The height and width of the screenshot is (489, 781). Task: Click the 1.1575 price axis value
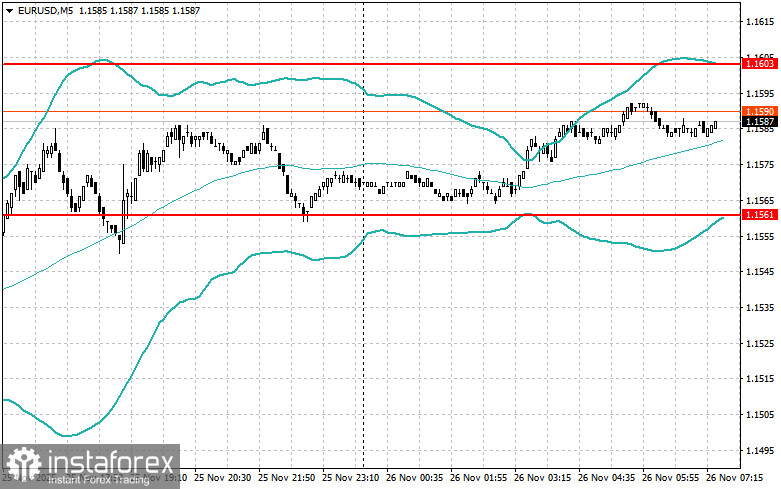click(x=760, y=165)
